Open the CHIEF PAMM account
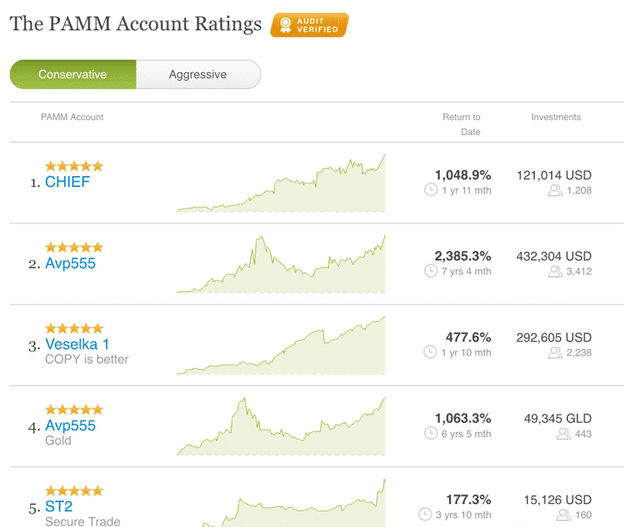The width and height of the screenshot is (624, 527). click(67, 182)
